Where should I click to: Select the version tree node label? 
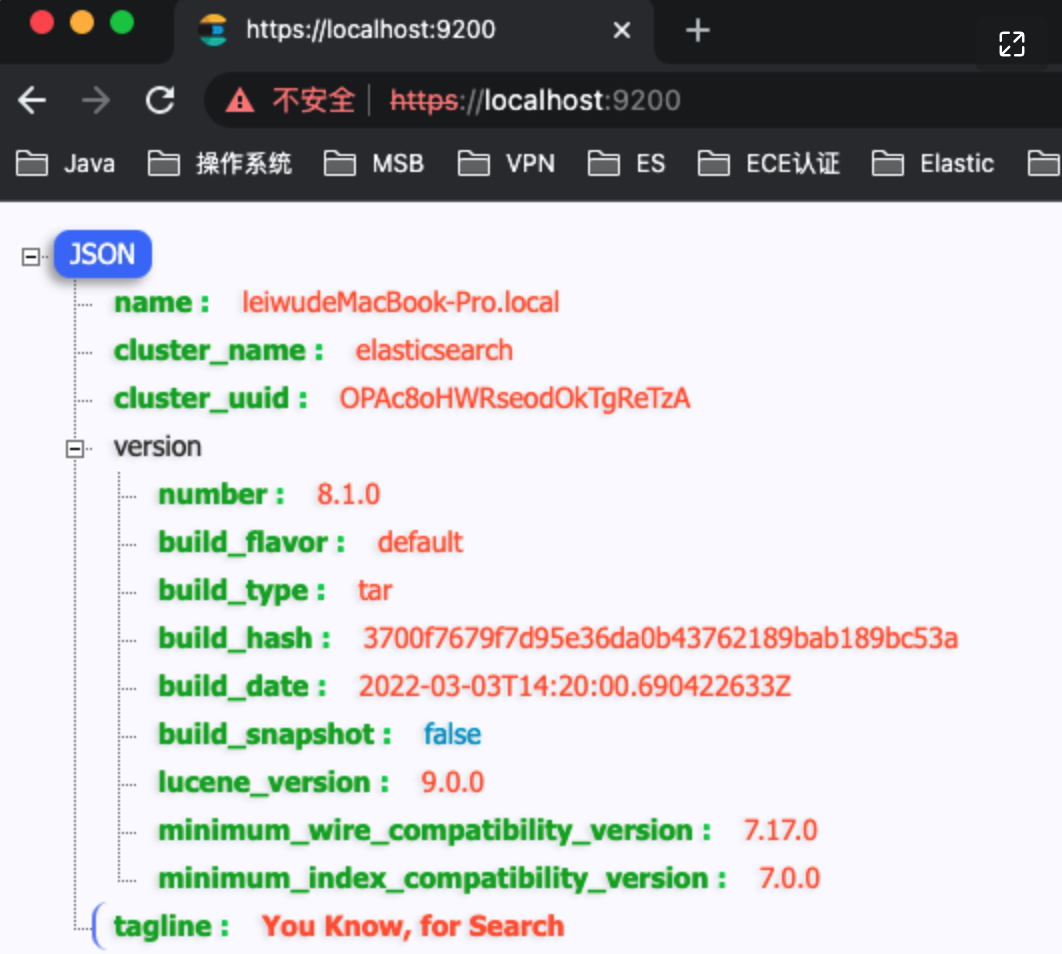click(x=157, y=447)
